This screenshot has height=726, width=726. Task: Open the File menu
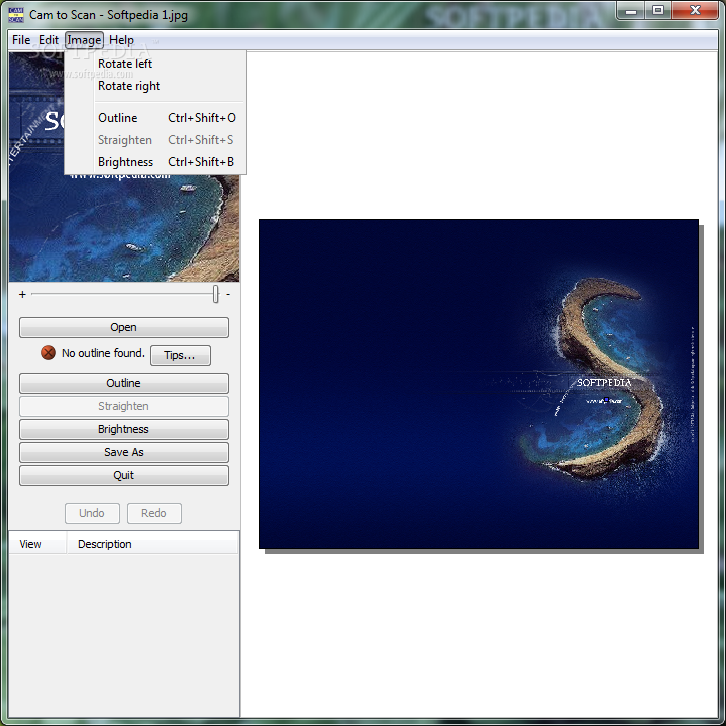click(x=21, y=40)
